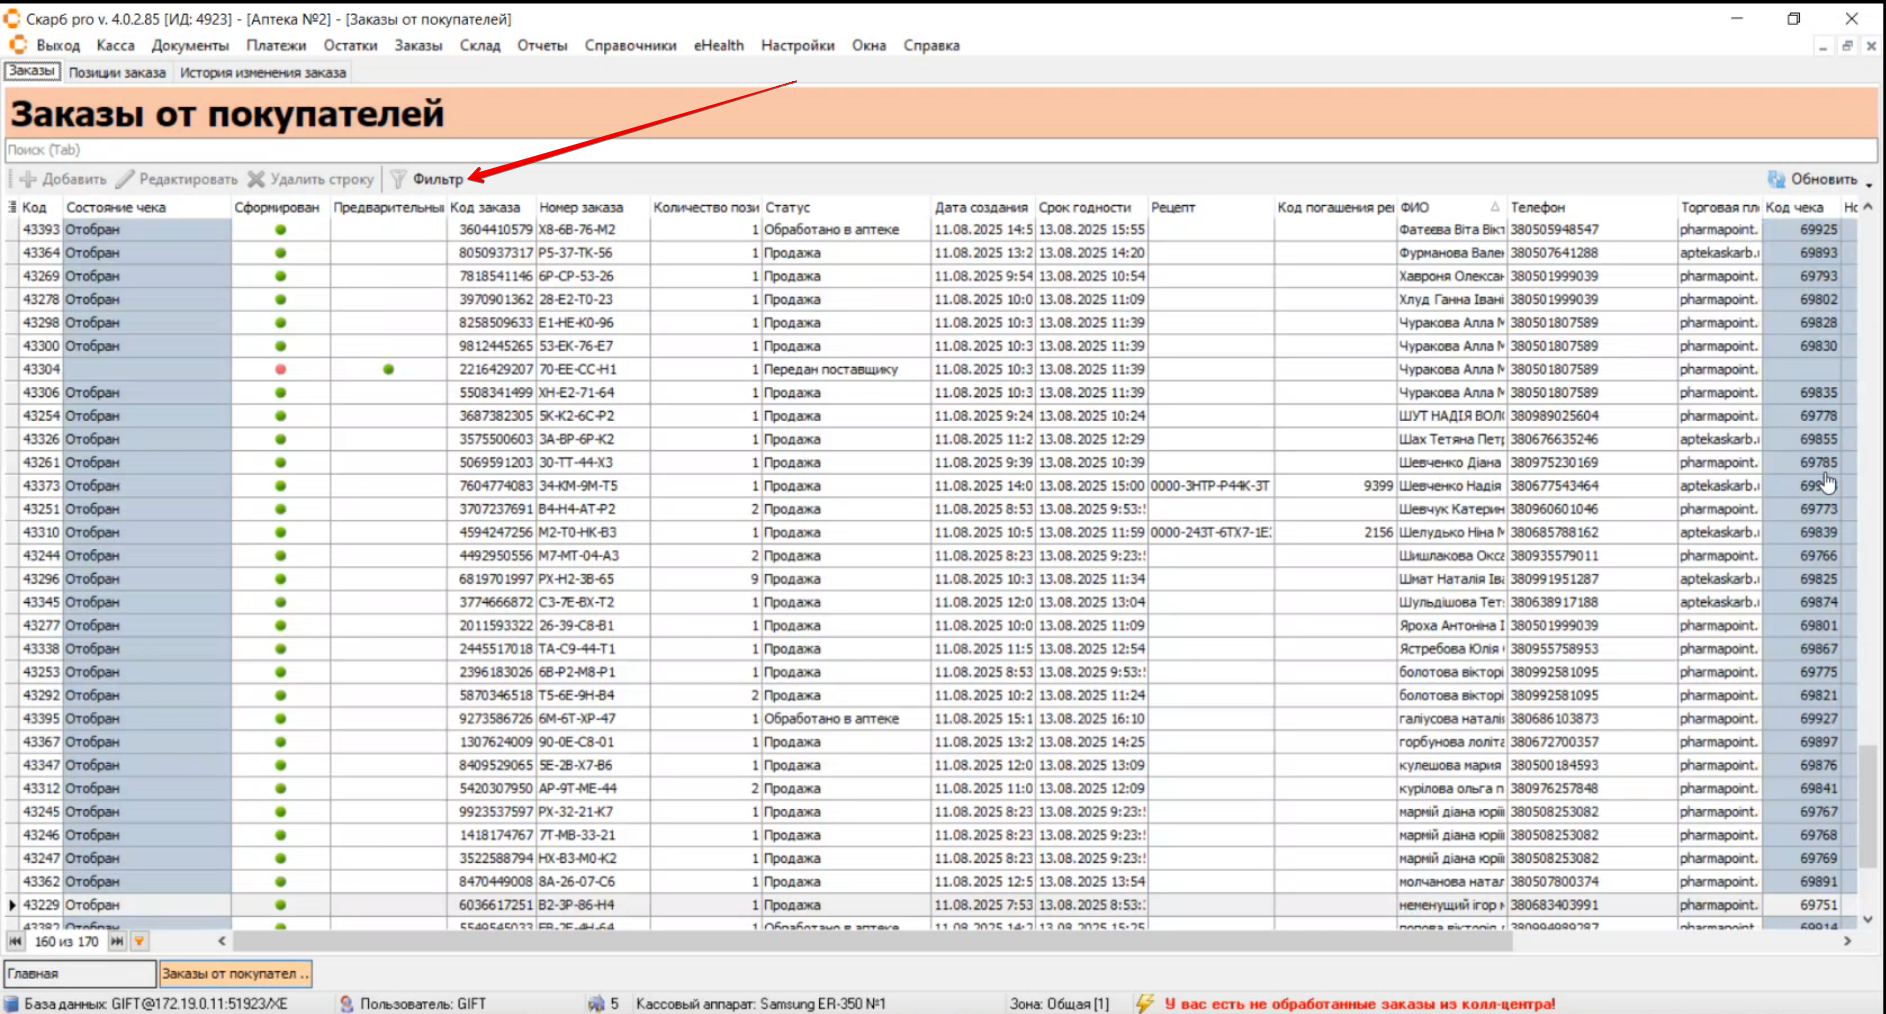
Task: Toggle sort on the ФИО column header
Action: (1450, 207)
